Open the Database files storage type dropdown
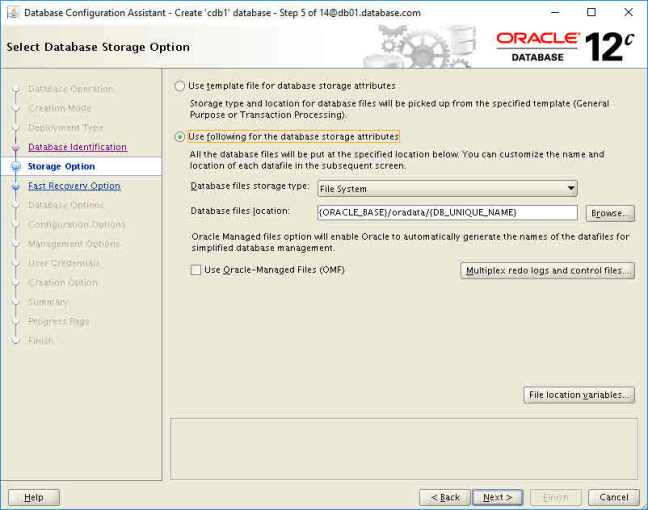The image size is (648, 510). click(x=446, y=188)
